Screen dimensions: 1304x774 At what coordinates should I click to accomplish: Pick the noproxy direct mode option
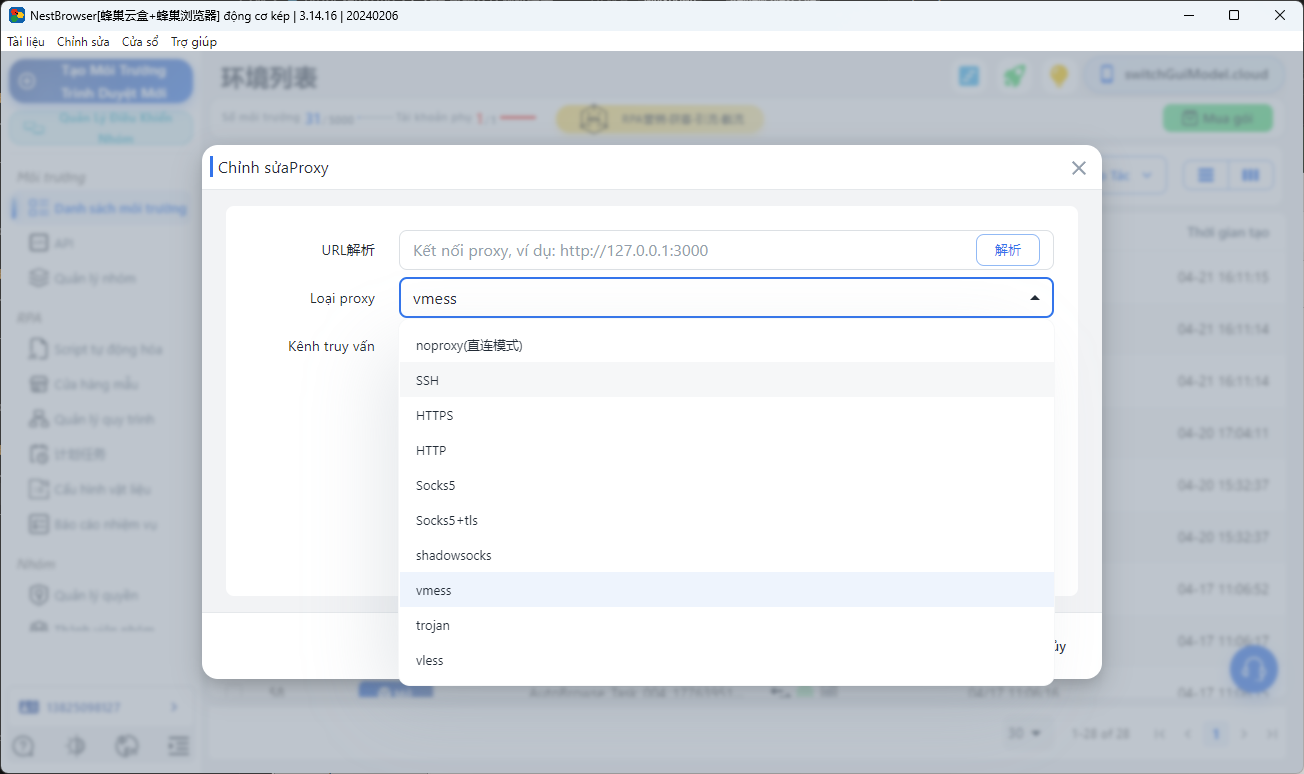(x=469, y=345)
